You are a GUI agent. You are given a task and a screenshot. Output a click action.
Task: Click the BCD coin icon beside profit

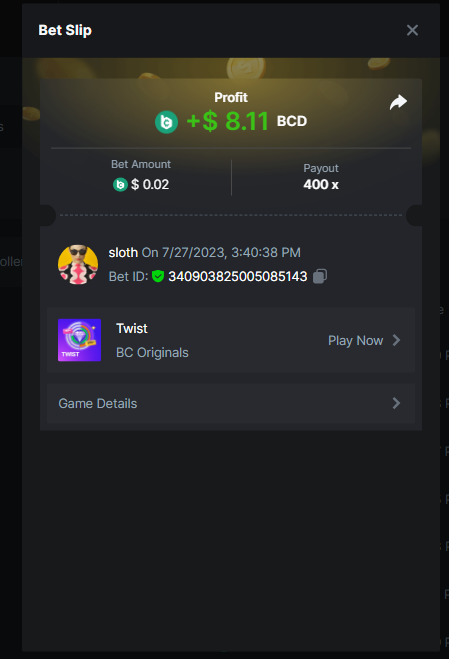coord(166,122)
